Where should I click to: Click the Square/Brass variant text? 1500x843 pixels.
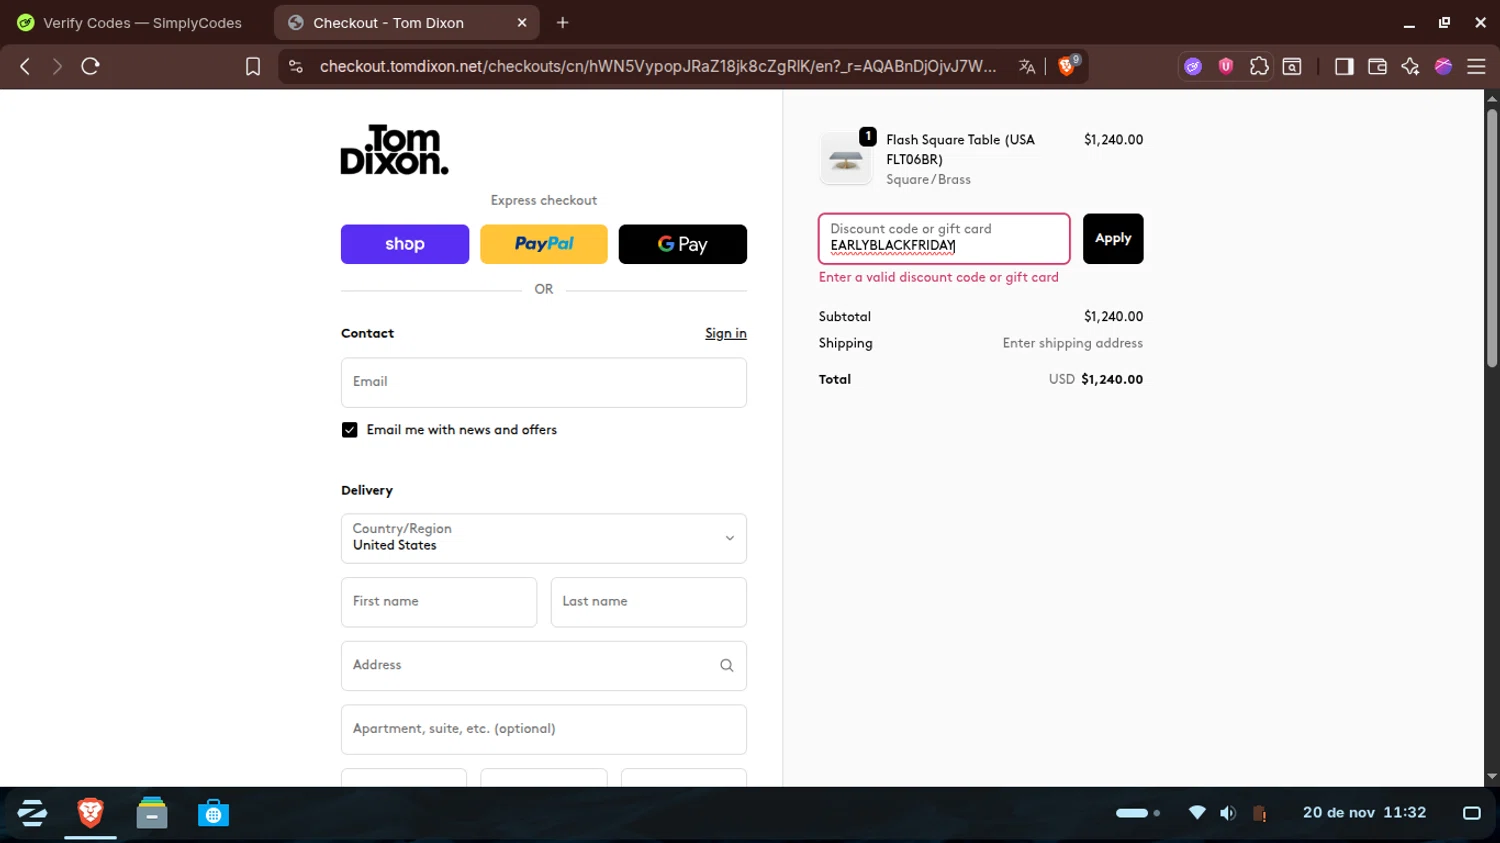coord(928,180)
